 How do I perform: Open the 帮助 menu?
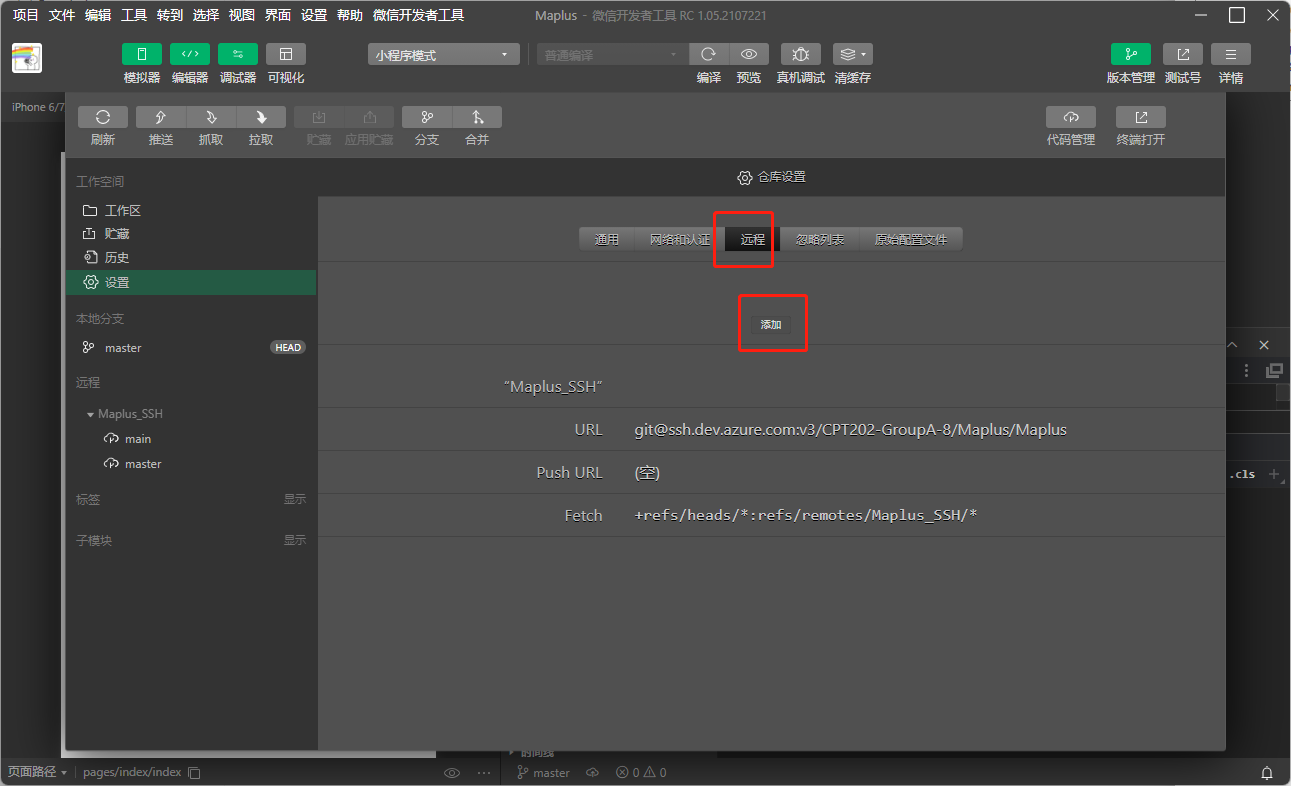click(350, 15)
